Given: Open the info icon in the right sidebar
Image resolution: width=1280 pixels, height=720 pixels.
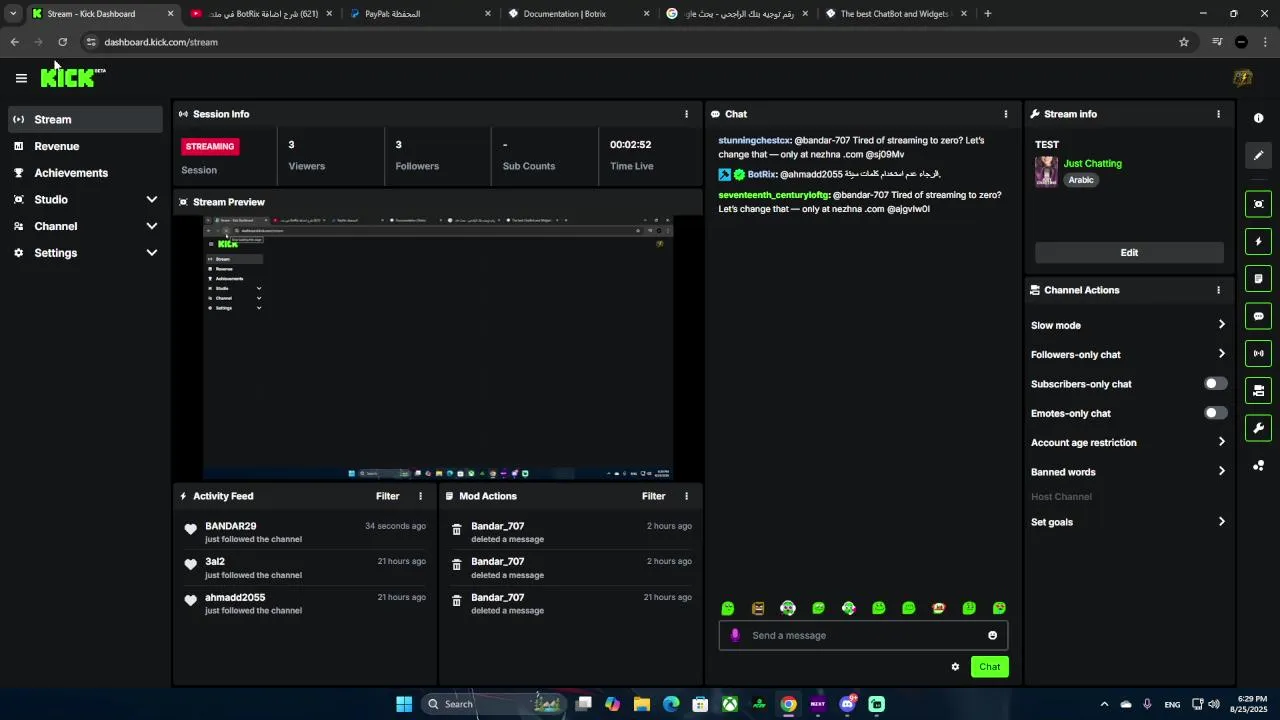Looking at the screenshot, I should click(1258, 118).
